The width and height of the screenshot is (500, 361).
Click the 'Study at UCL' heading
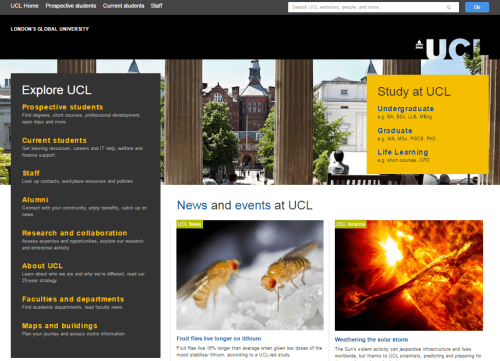point(414,92)
